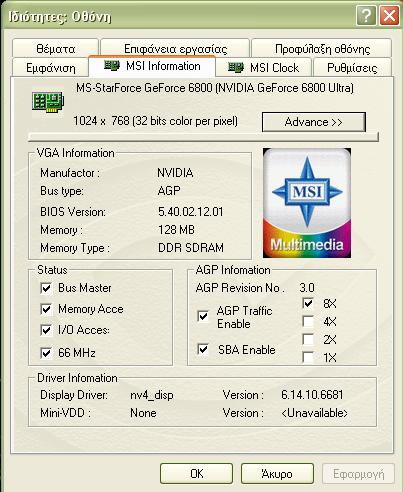Click the MS-StarForce GeForce 6800 adapter name
The width and height of the screenshot is (403, 492).
tap(215, 88)
